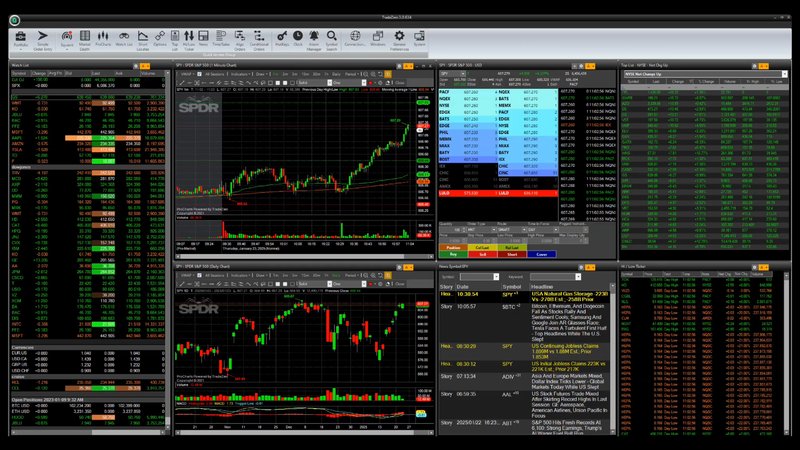Open Simple Order Entry
Image resolution: width=800 pixels, height=450 pixels.
[x=43, y=40]
